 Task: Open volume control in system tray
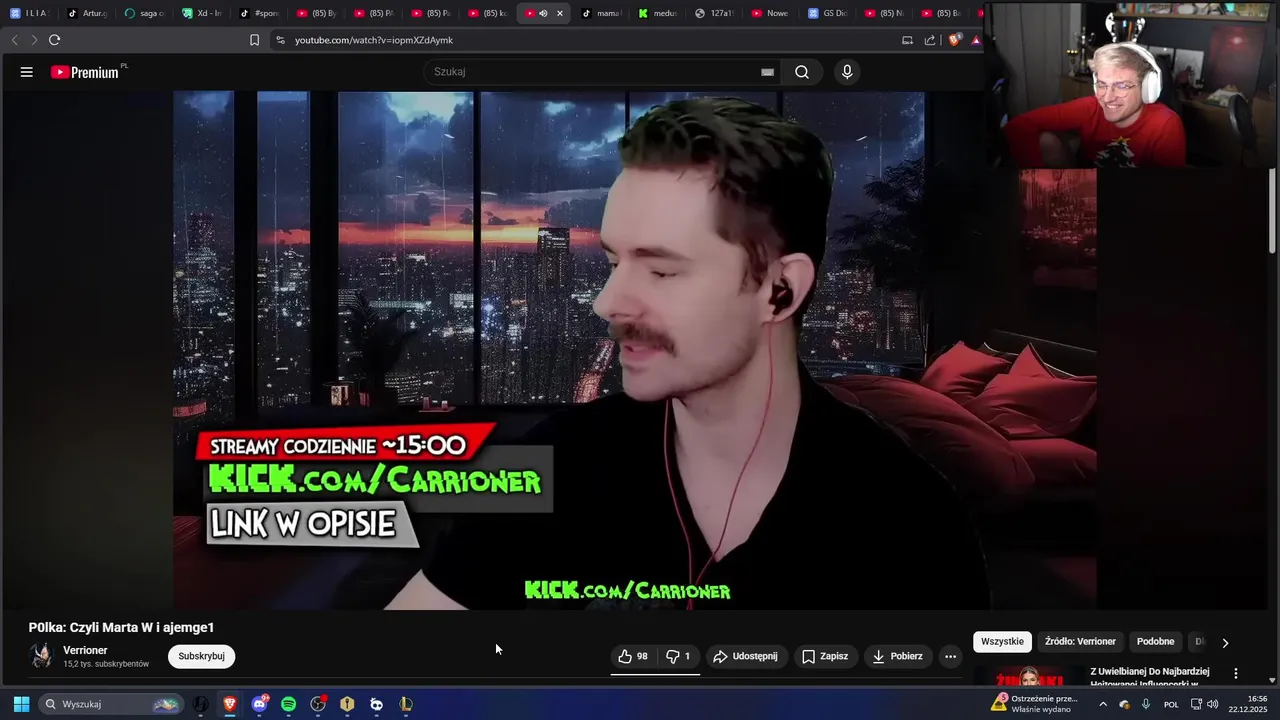pos(1213,704)
